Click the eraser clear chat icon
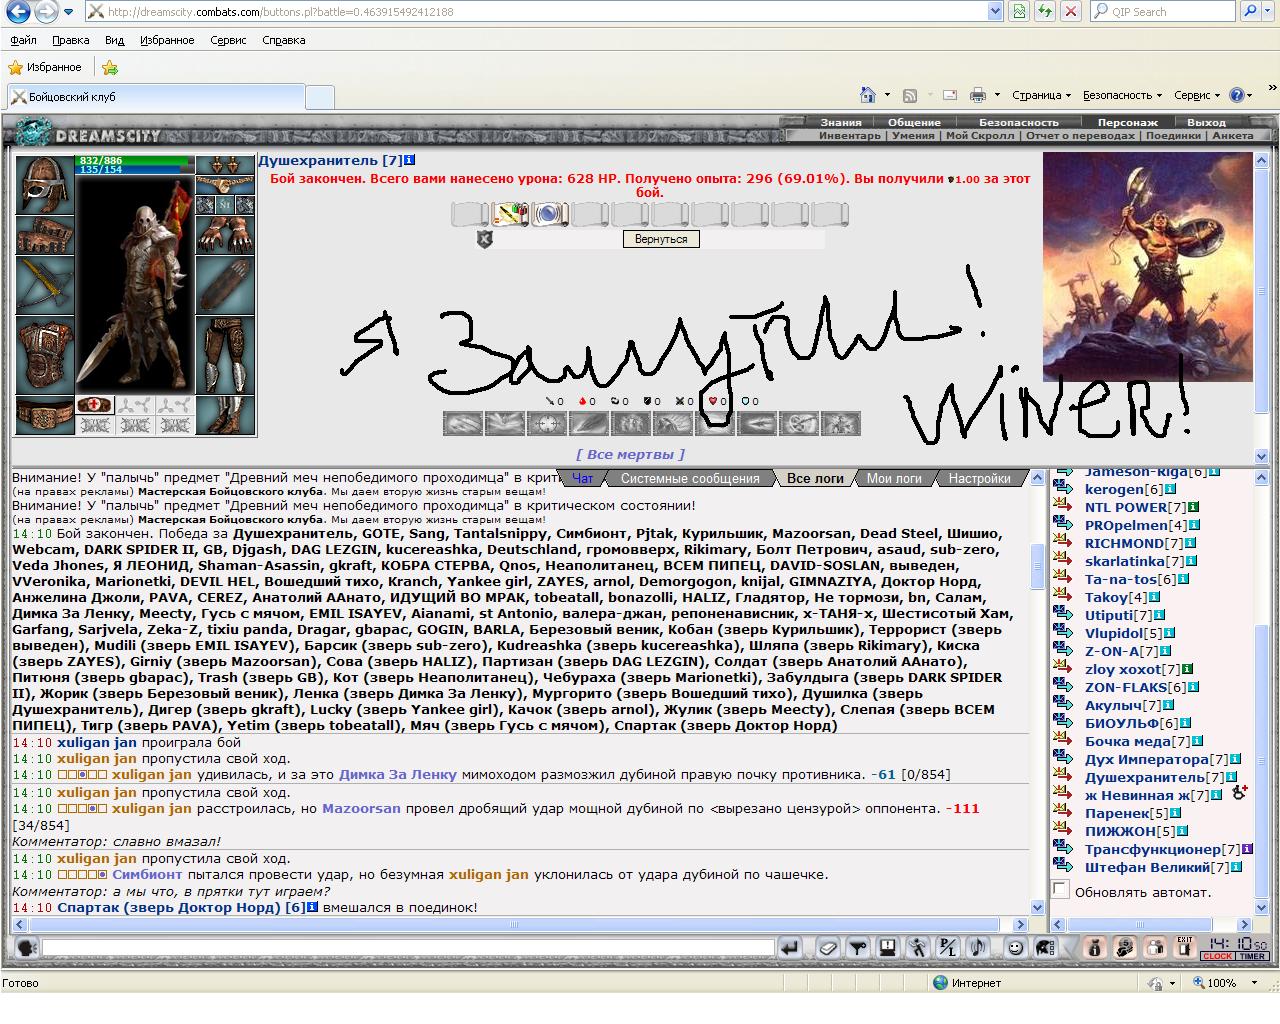The image size is (1280, 1024). [x=827, y=947]
